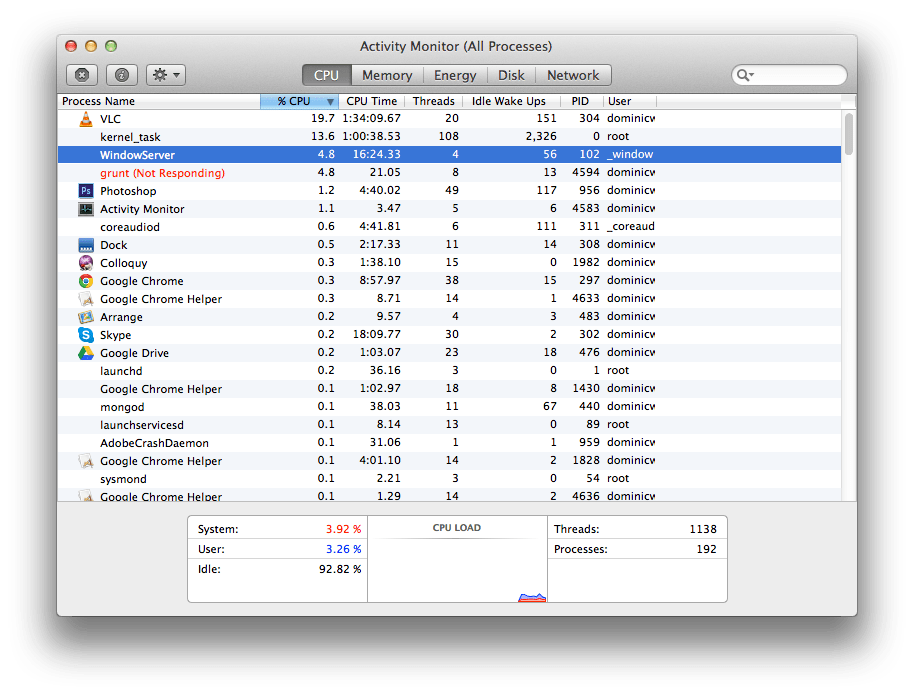Image resolution: width=914 pixels, height=695 pixels.
Task: Switch to the Memory tab
Action: pyautogui.click(x=387, y=75)
